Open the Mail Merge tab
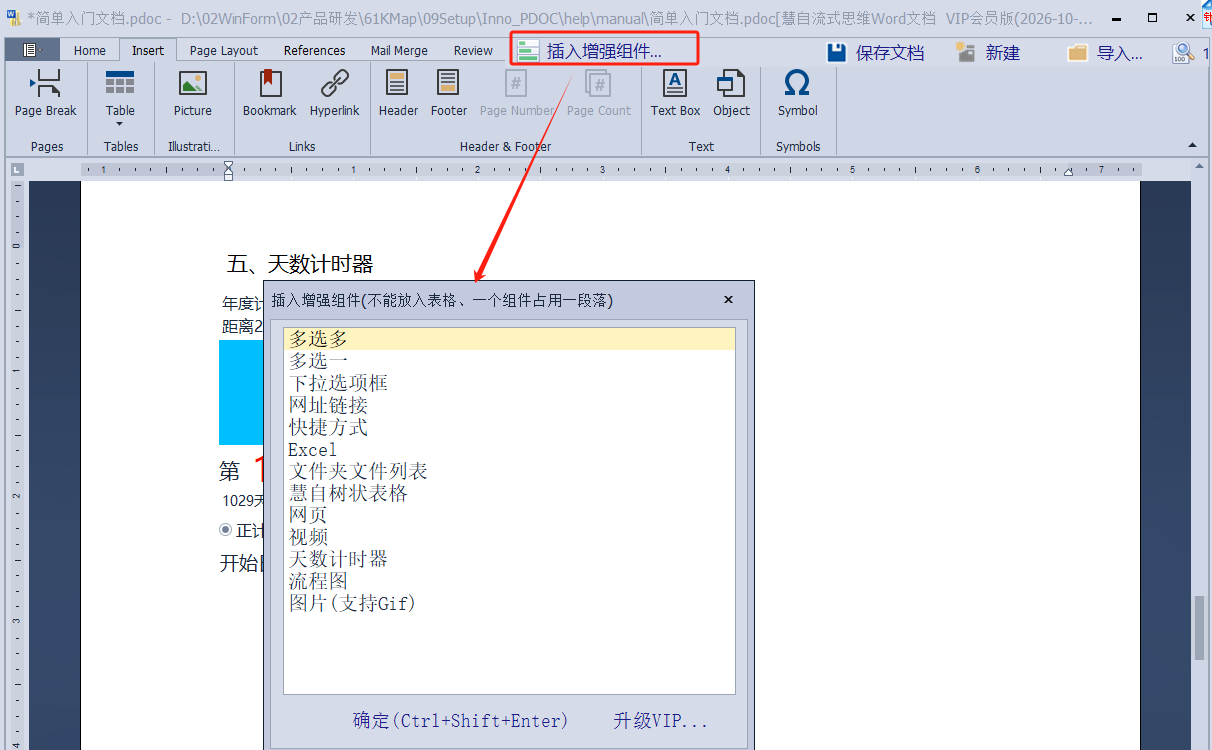 tap(398, 51)
